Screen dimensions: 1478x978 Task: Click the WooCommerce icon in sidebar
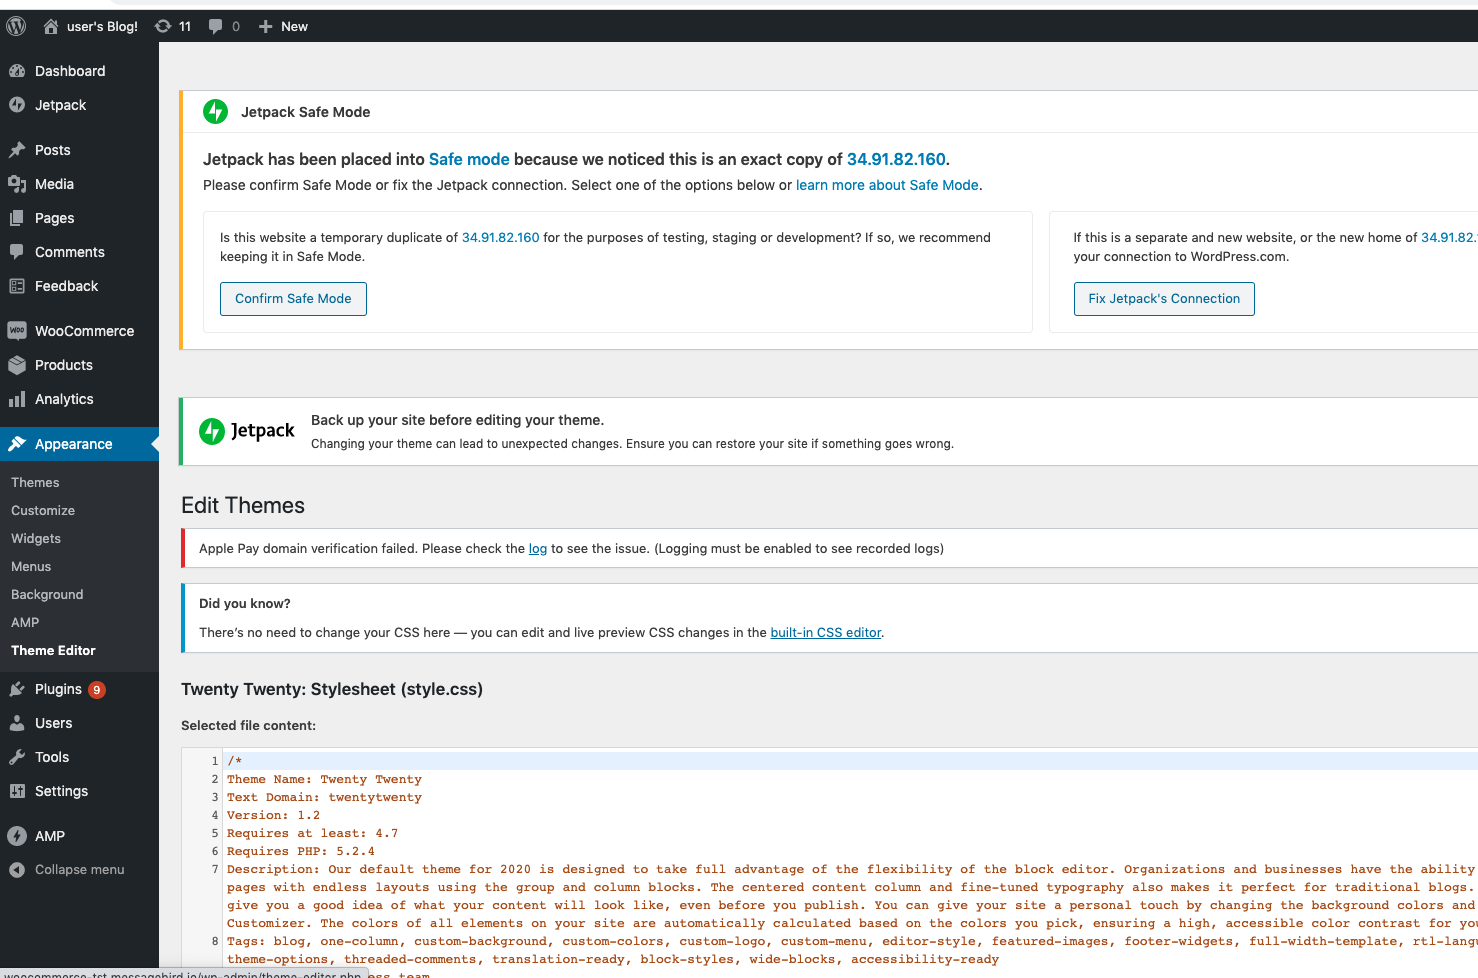(x=17, y=331)
